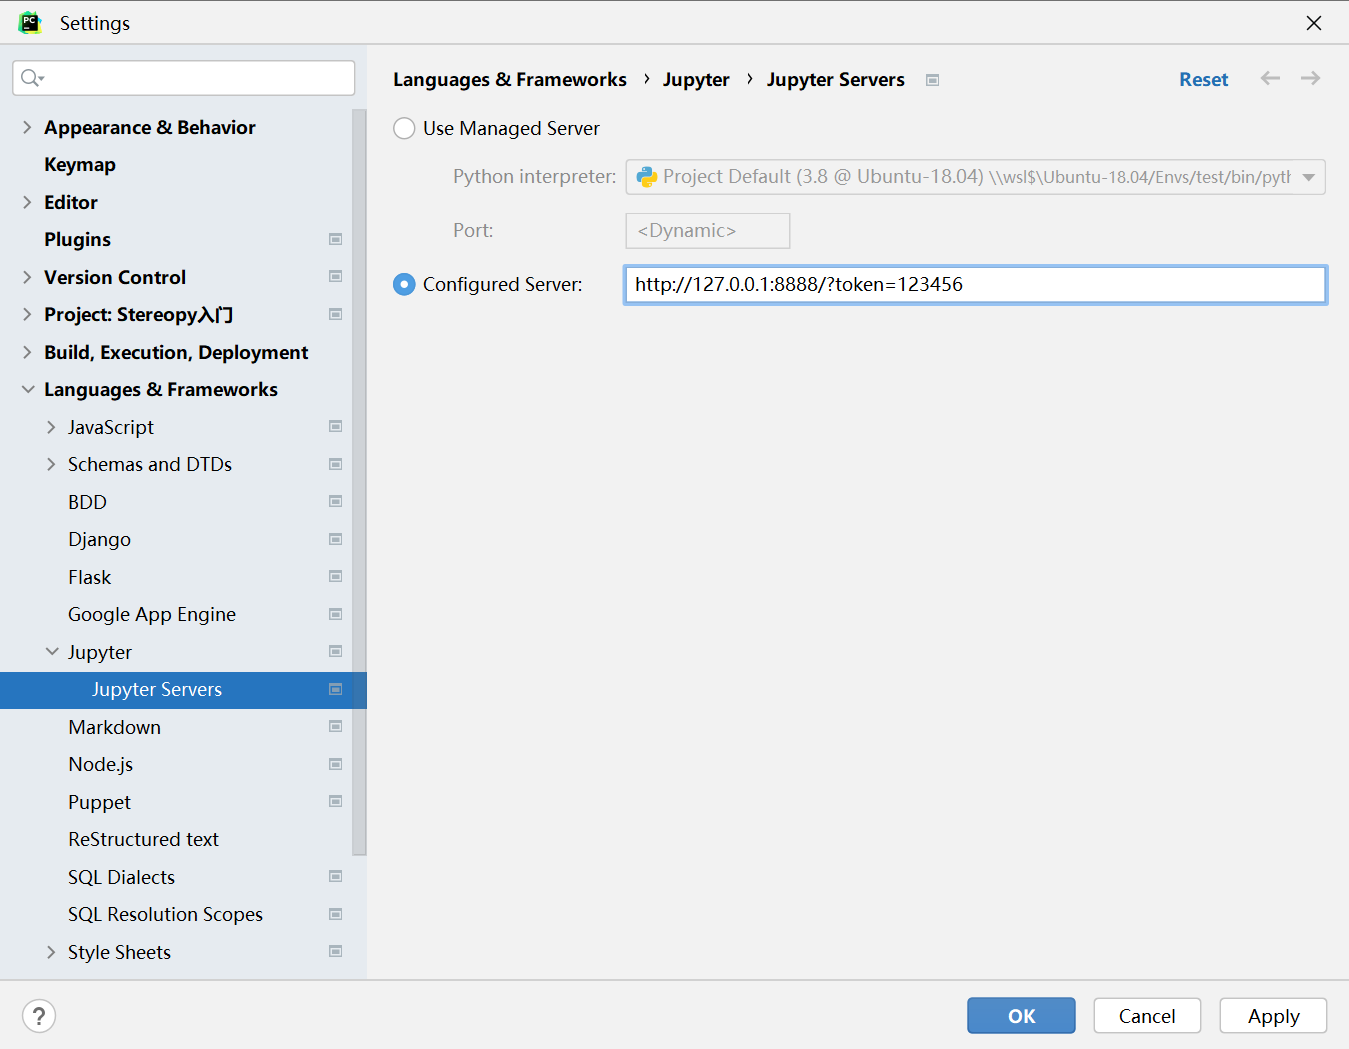Select ReStructured text in the tree
Screen dimensions: 1349x1049
(143, 839)
